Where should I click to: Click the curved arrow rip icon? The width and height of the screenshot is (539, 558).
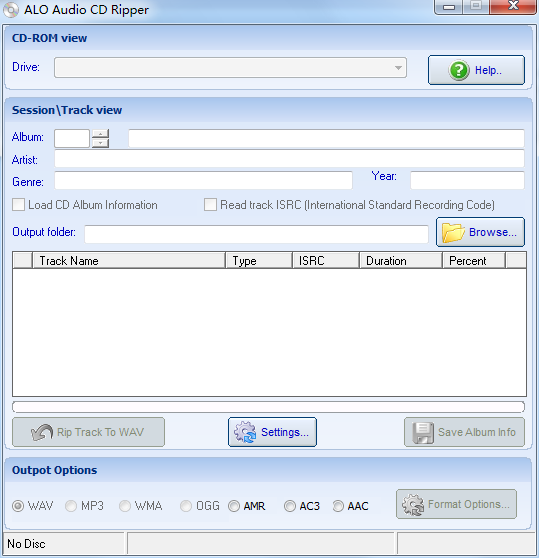42,432
